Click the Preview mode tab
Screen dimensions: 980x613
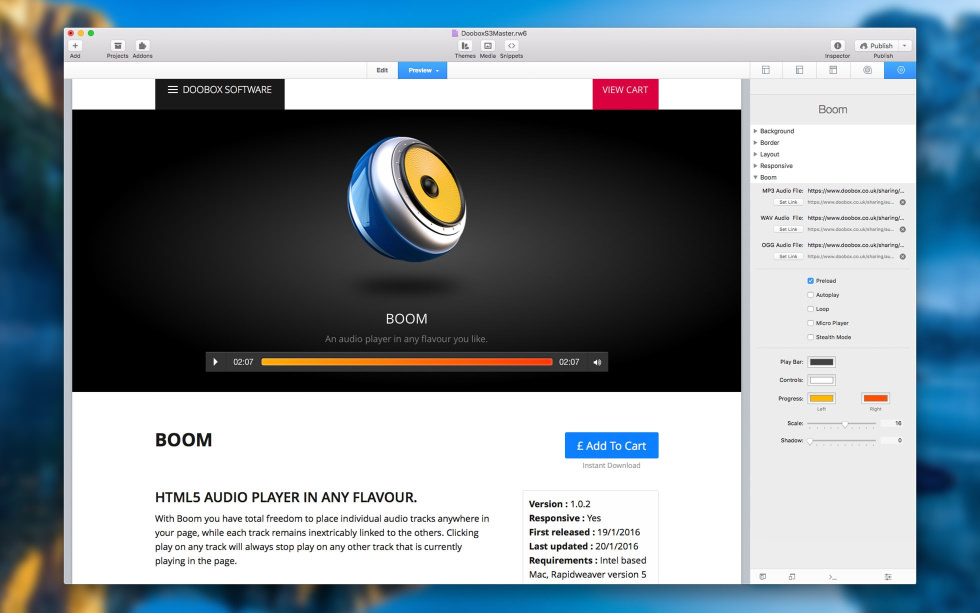tap(422, 70)
